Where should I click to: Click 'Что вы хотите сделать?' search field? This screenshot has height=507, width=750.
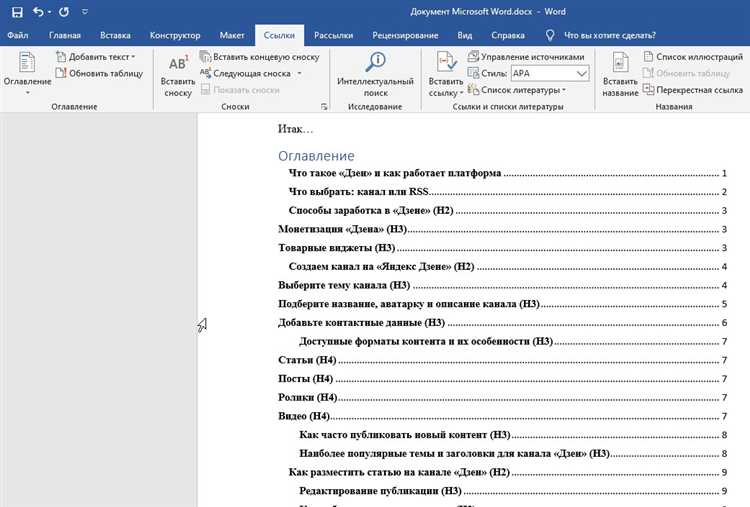pos(610,35)
